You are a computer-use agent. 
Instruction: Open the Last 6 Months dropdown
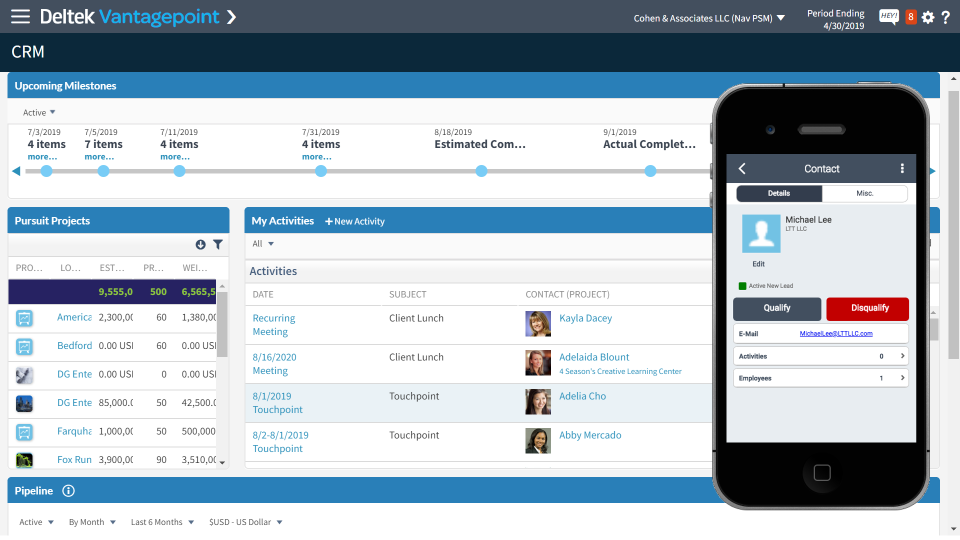point(162,522)
